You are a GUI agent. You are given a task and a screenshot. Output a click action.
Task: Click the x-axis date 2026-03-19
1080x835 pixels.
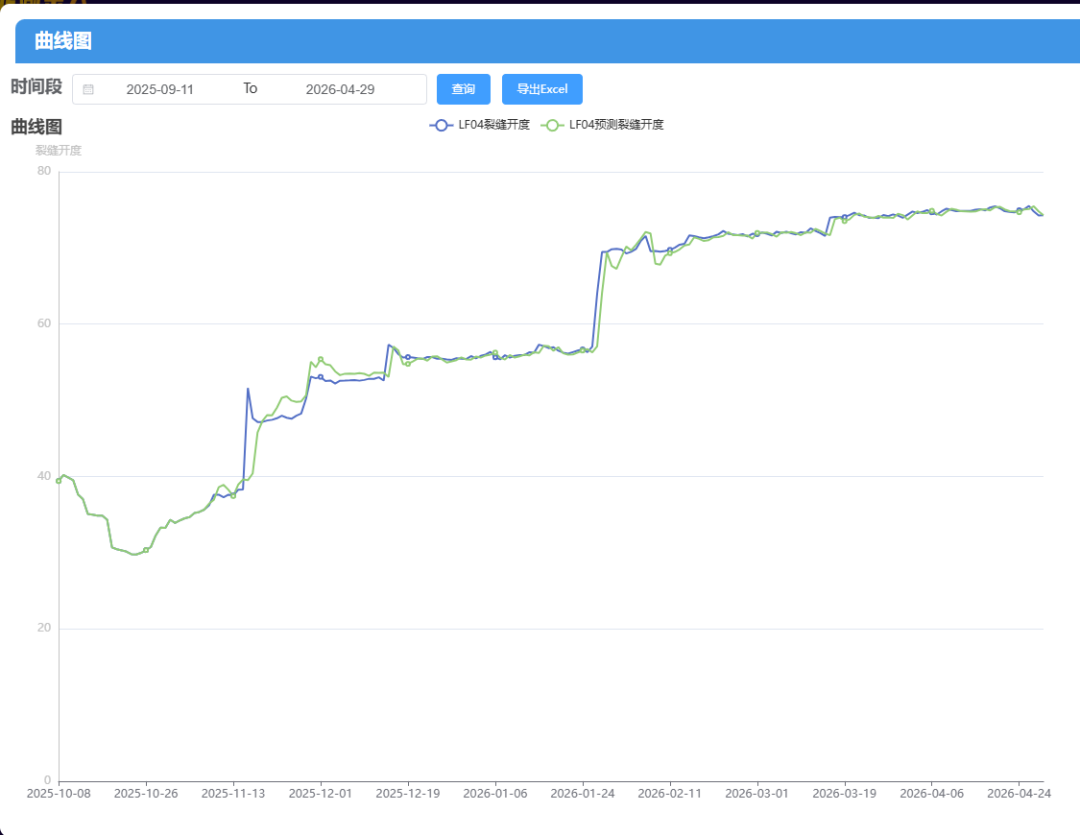click(844, 794)
